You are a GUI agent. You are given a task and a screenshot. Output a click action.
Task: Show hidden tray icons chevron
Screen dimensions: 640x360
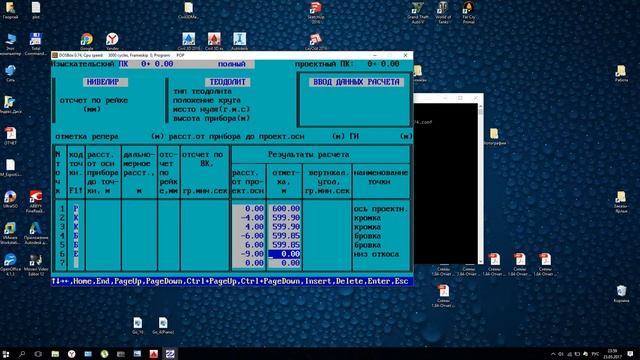pyautogui.click(x=553, y=354)
